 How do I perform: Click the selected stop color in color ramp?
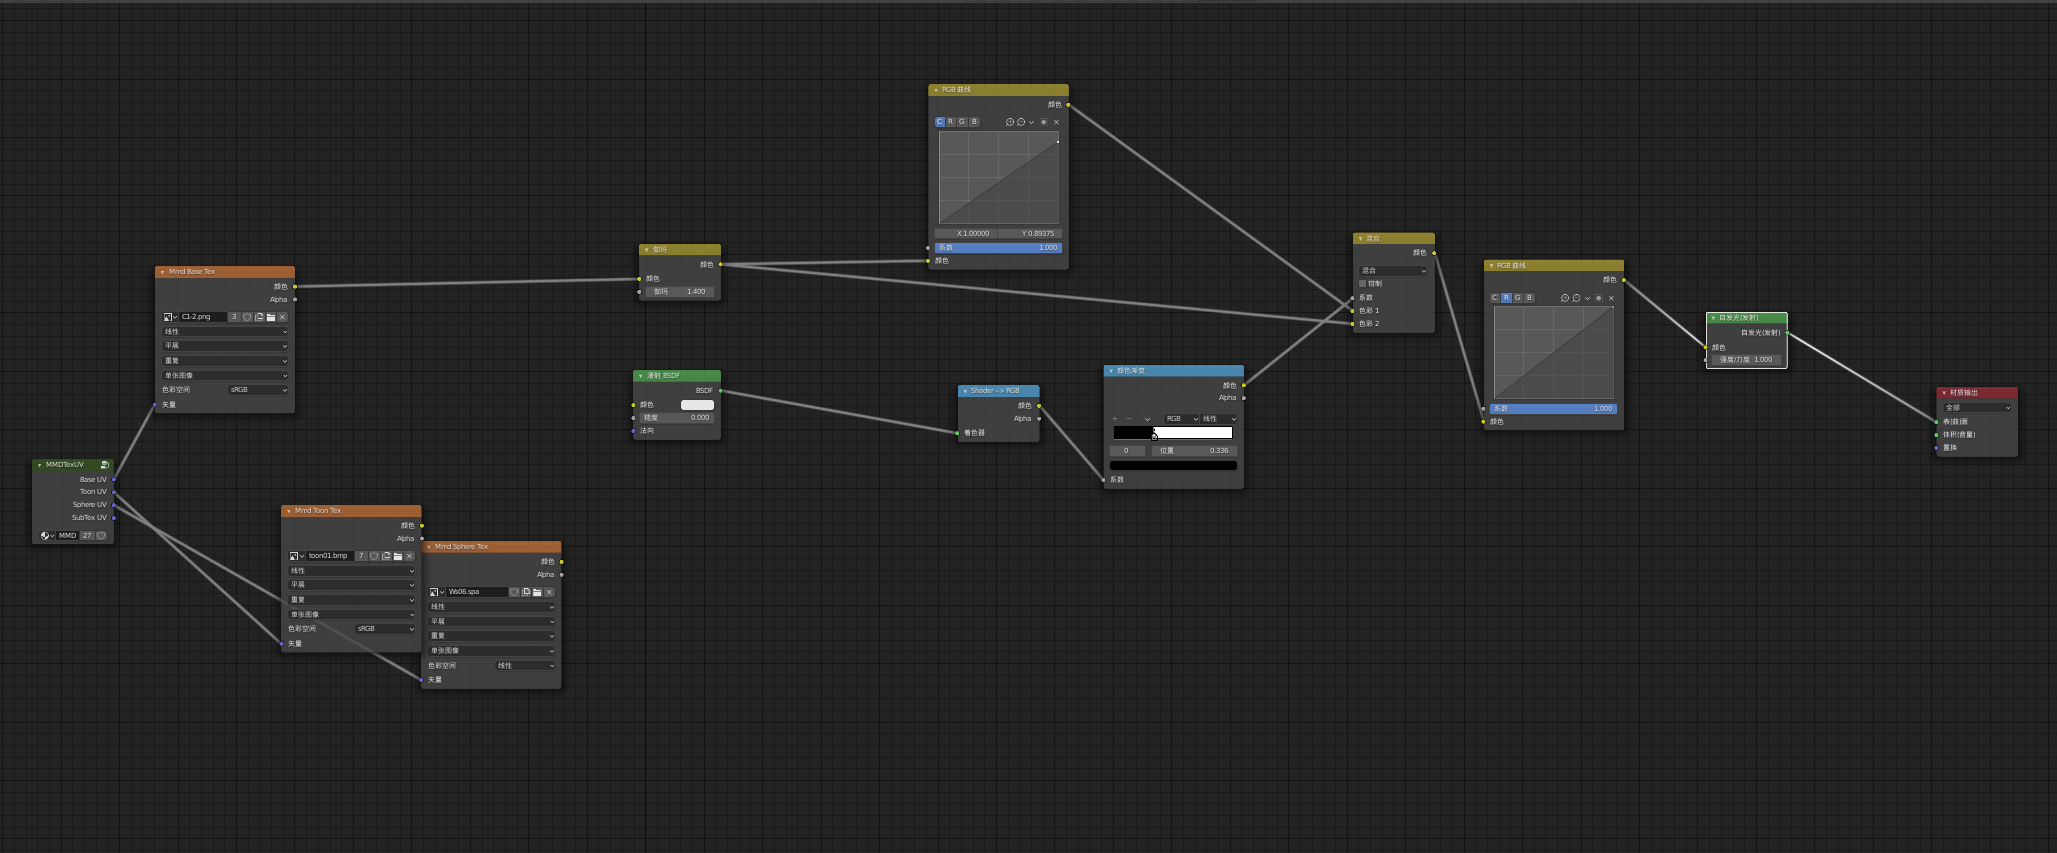pyautogui.click(x=1173, y=465)
